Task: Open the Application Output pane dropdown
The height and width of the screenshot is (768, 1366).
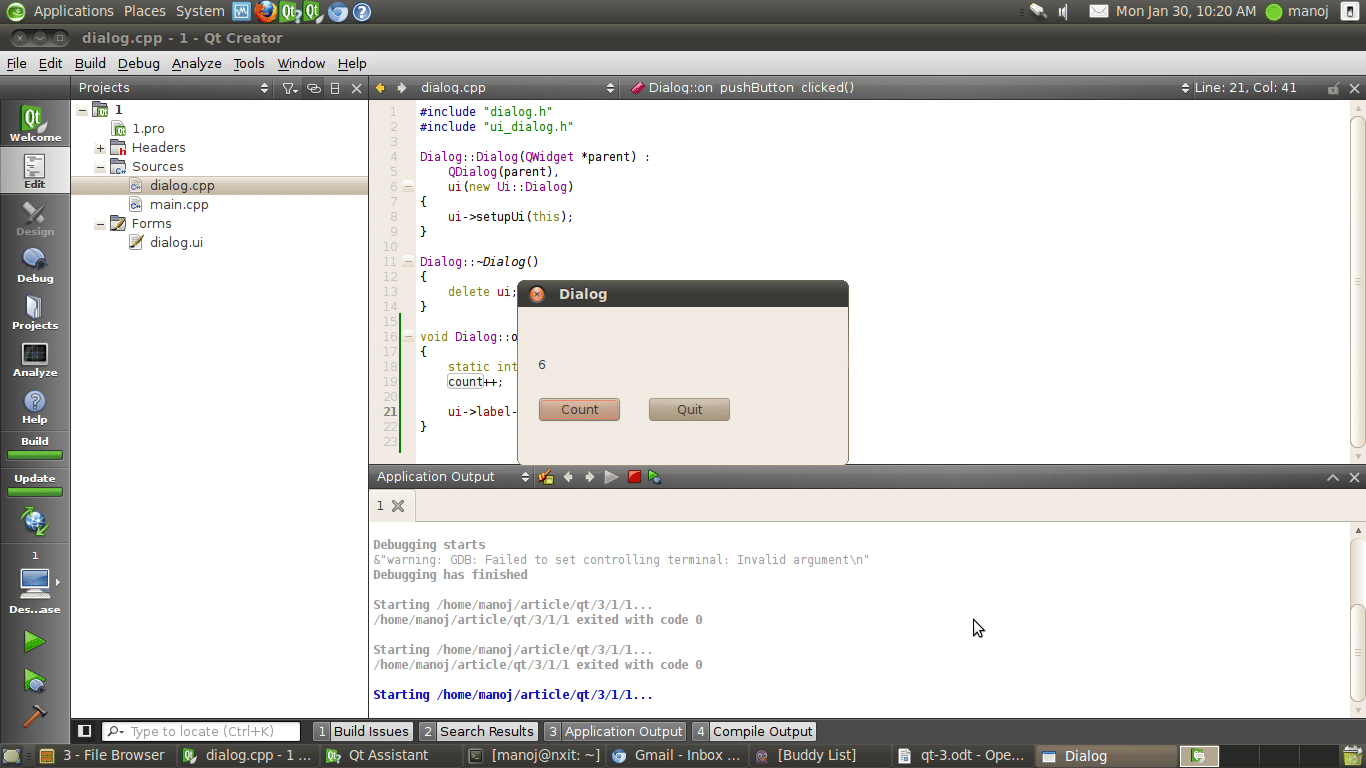Action: 453,477
